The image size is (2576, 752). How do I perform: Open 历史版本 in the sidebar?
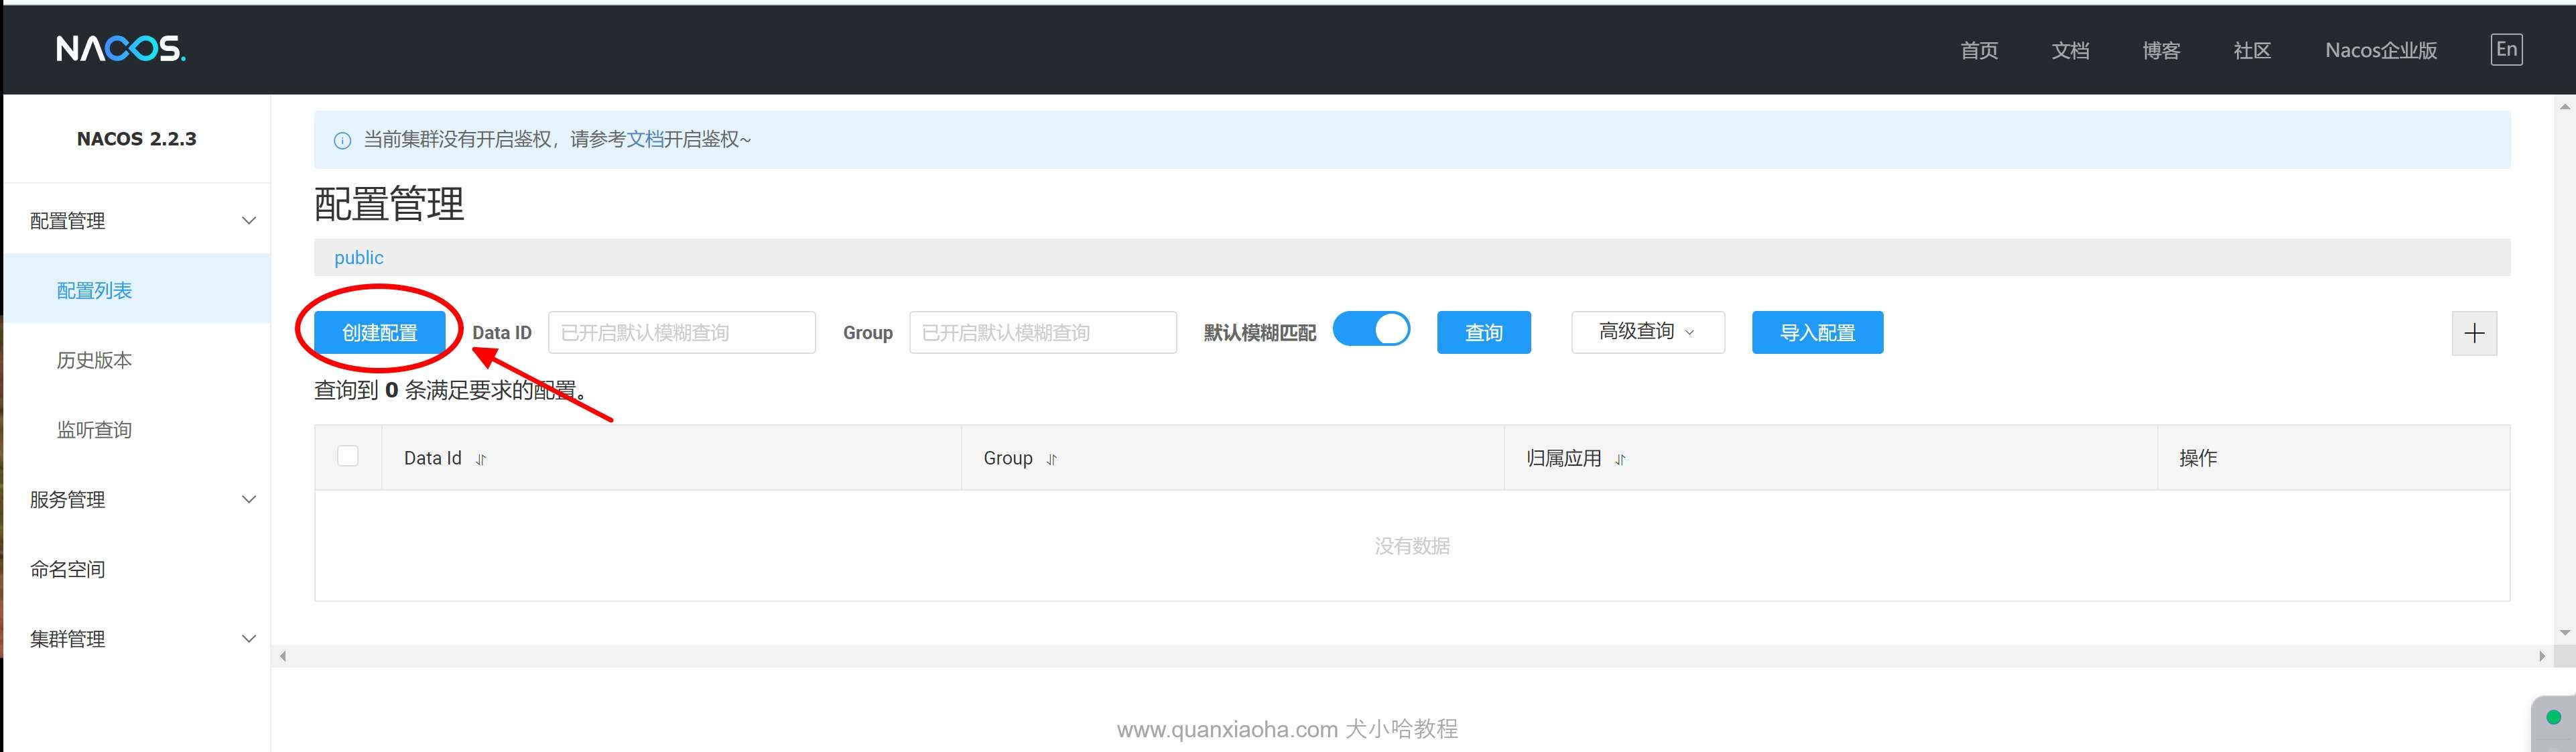[94, 360]
